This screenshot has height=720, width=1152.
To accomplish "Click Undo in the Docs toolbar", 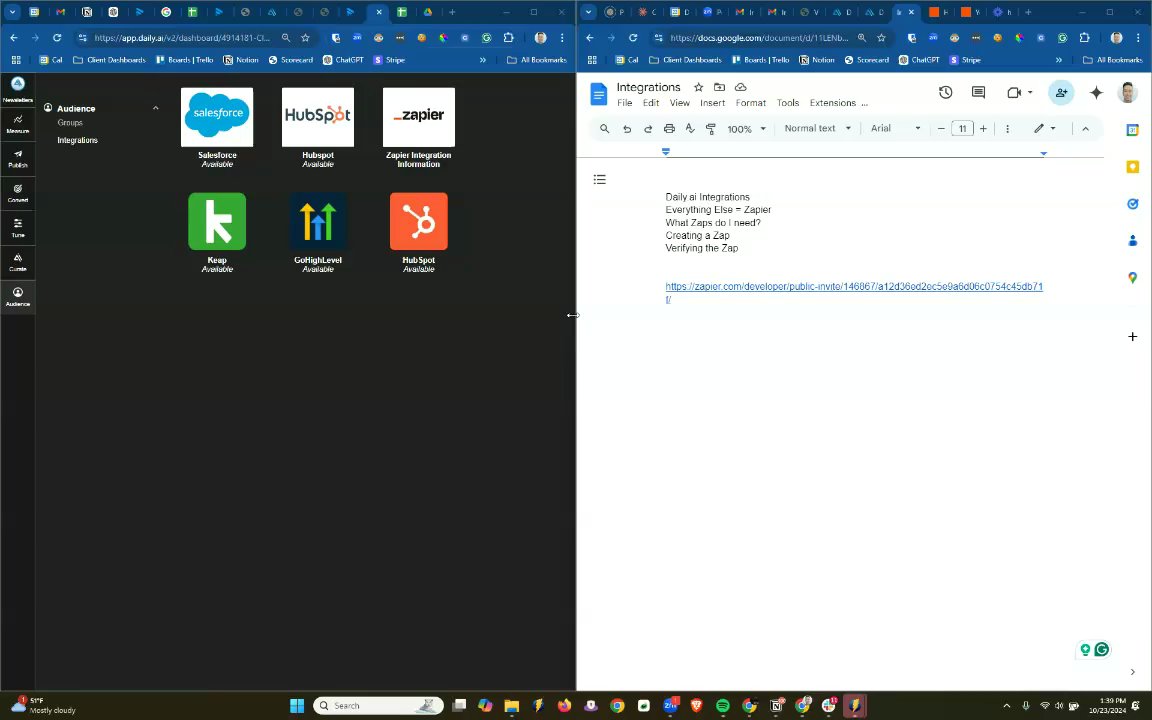I will pyautogui.click(x=627, y=129).
